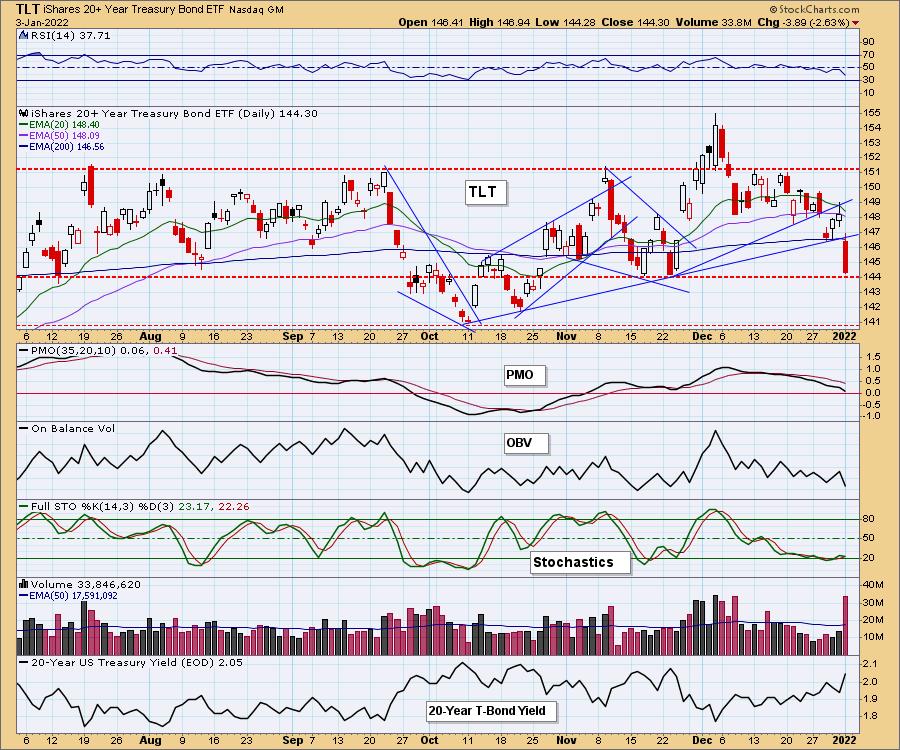Click the '1.5' PMO axis label
This screenshot has height=750, width=900.
point(873,356)
